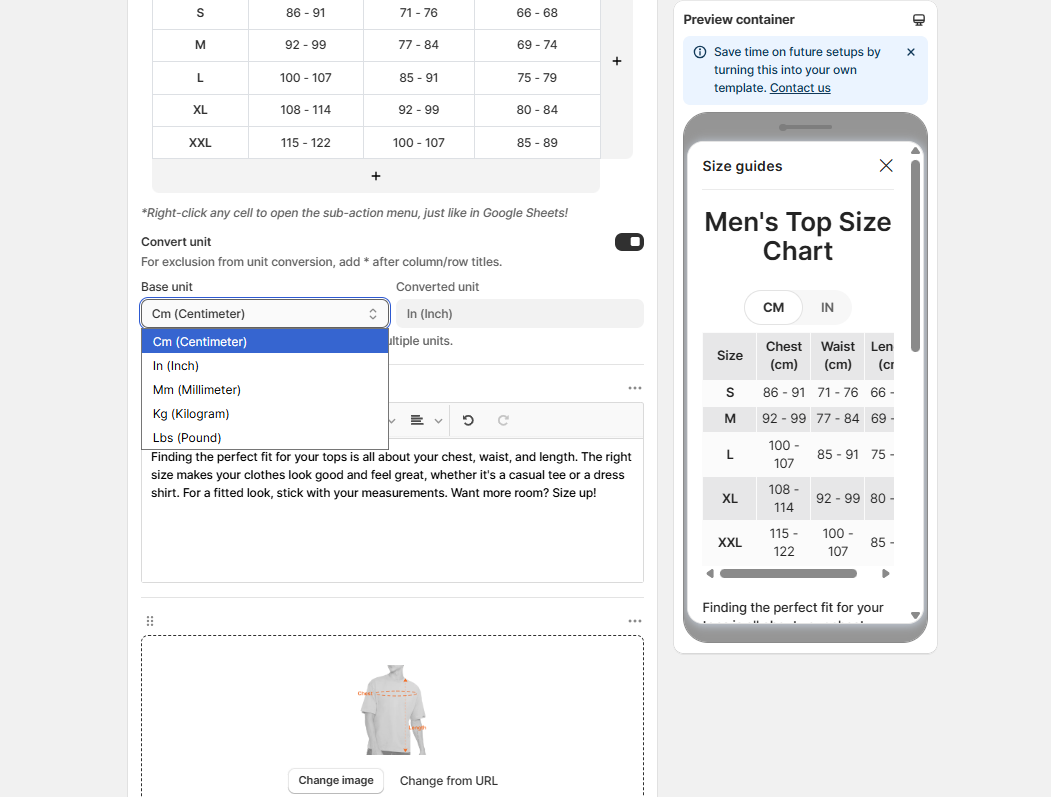Open text block three-dots menu
Image resolution: width=1051 pixels, height=797 pixels.
pos(635,388)
